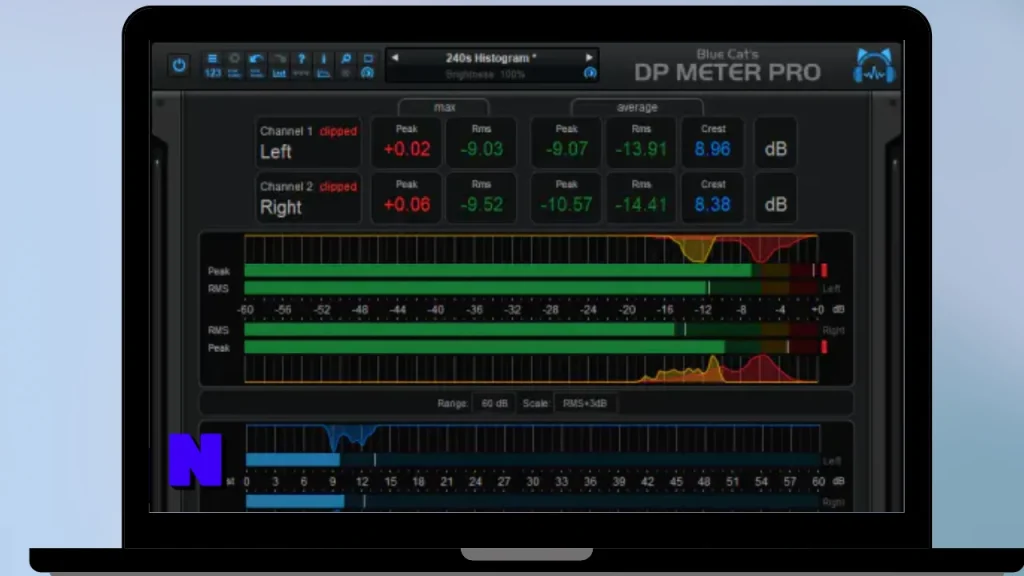Click the info 'i' icon
This screenshot has height=576, width=1024.
pyautogui.click(x=323, y=58)
